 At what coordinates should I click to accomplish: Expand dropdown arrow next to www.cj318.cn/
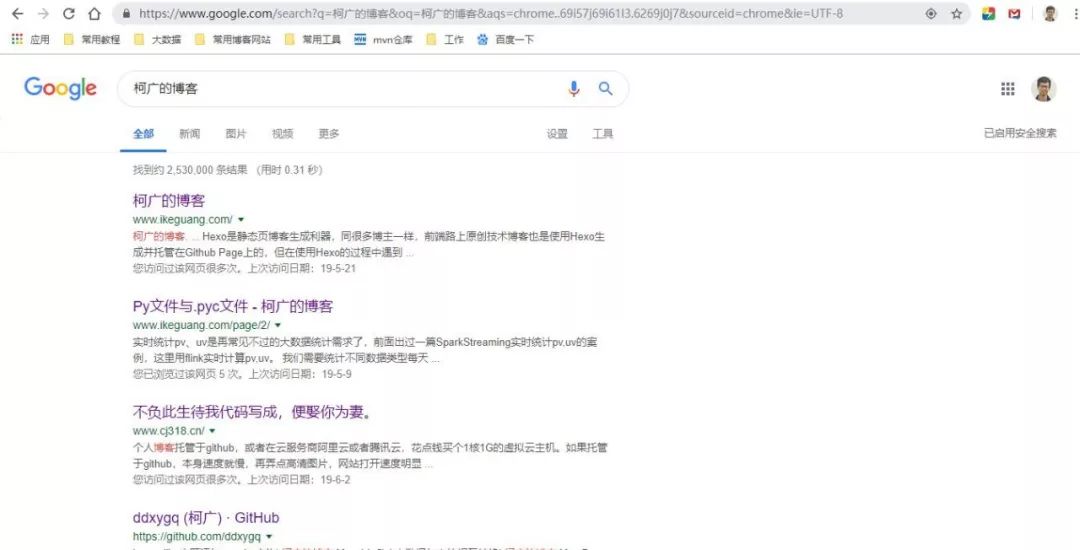212,431
